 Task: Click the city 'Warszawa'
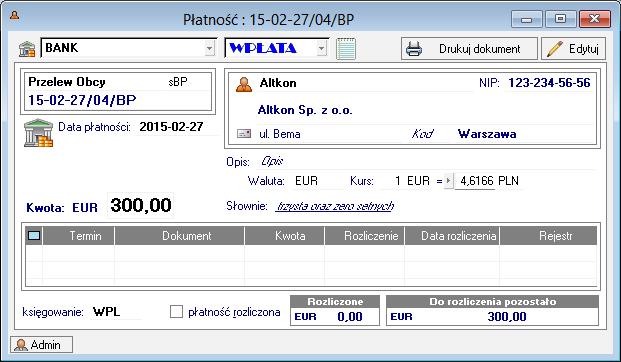487,134
